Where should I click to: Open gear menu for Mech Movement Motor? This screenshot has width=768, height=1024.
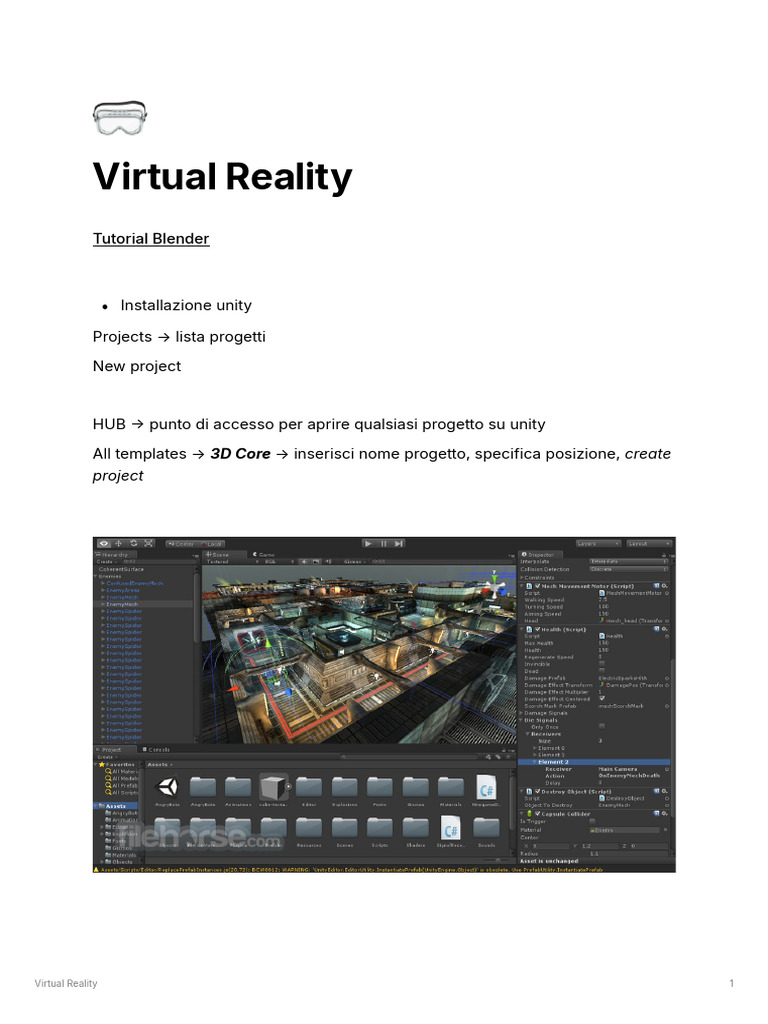665,586
